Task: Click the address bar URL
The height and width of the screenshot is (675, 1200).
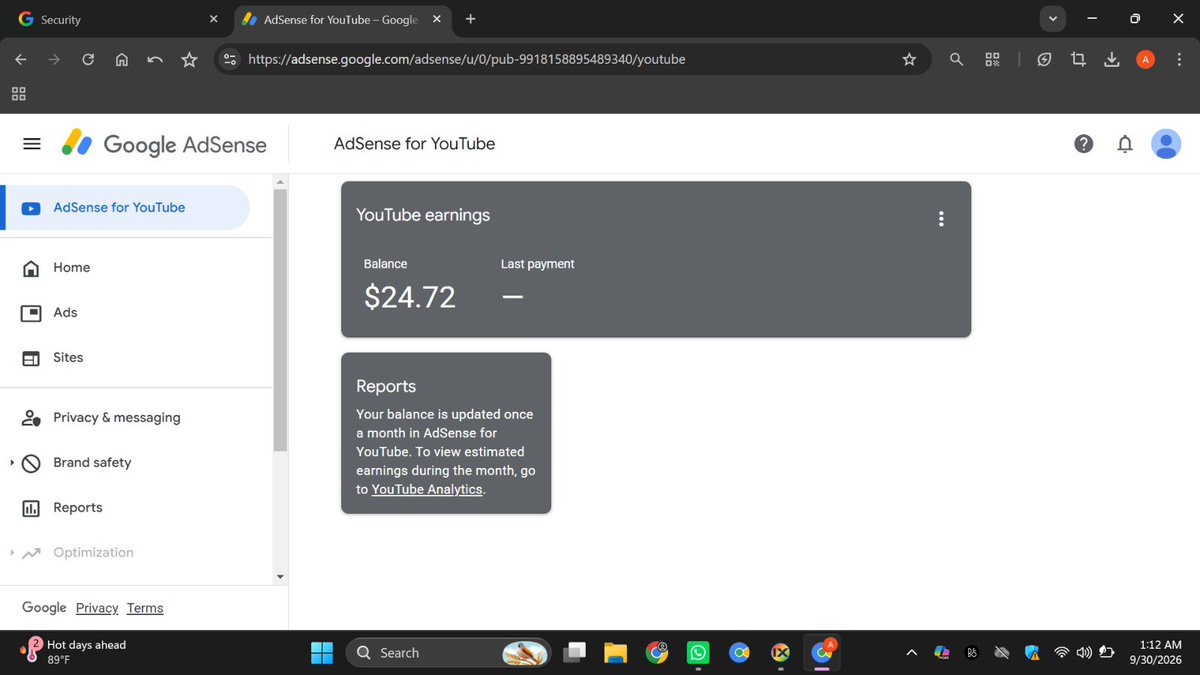Action: 467,60
